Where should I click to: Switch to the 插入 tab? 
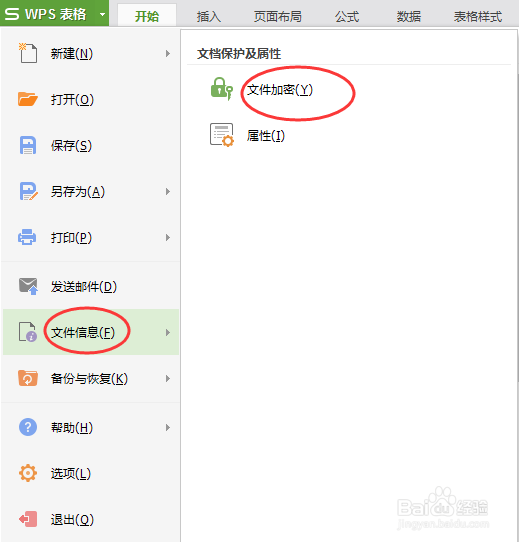(x=208, y=16)
